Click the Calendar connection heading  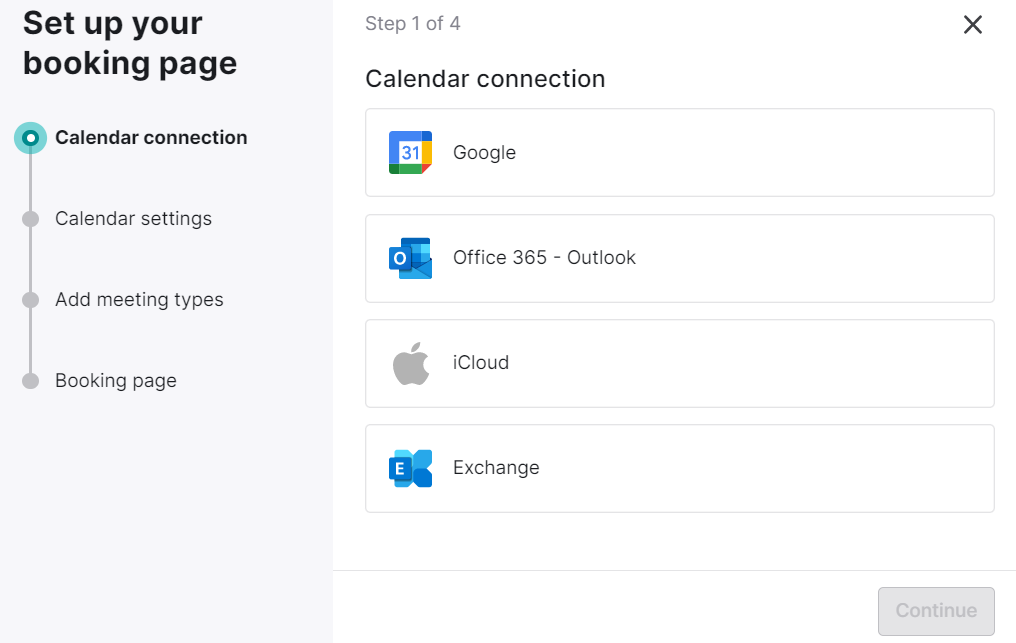point(485,79)
